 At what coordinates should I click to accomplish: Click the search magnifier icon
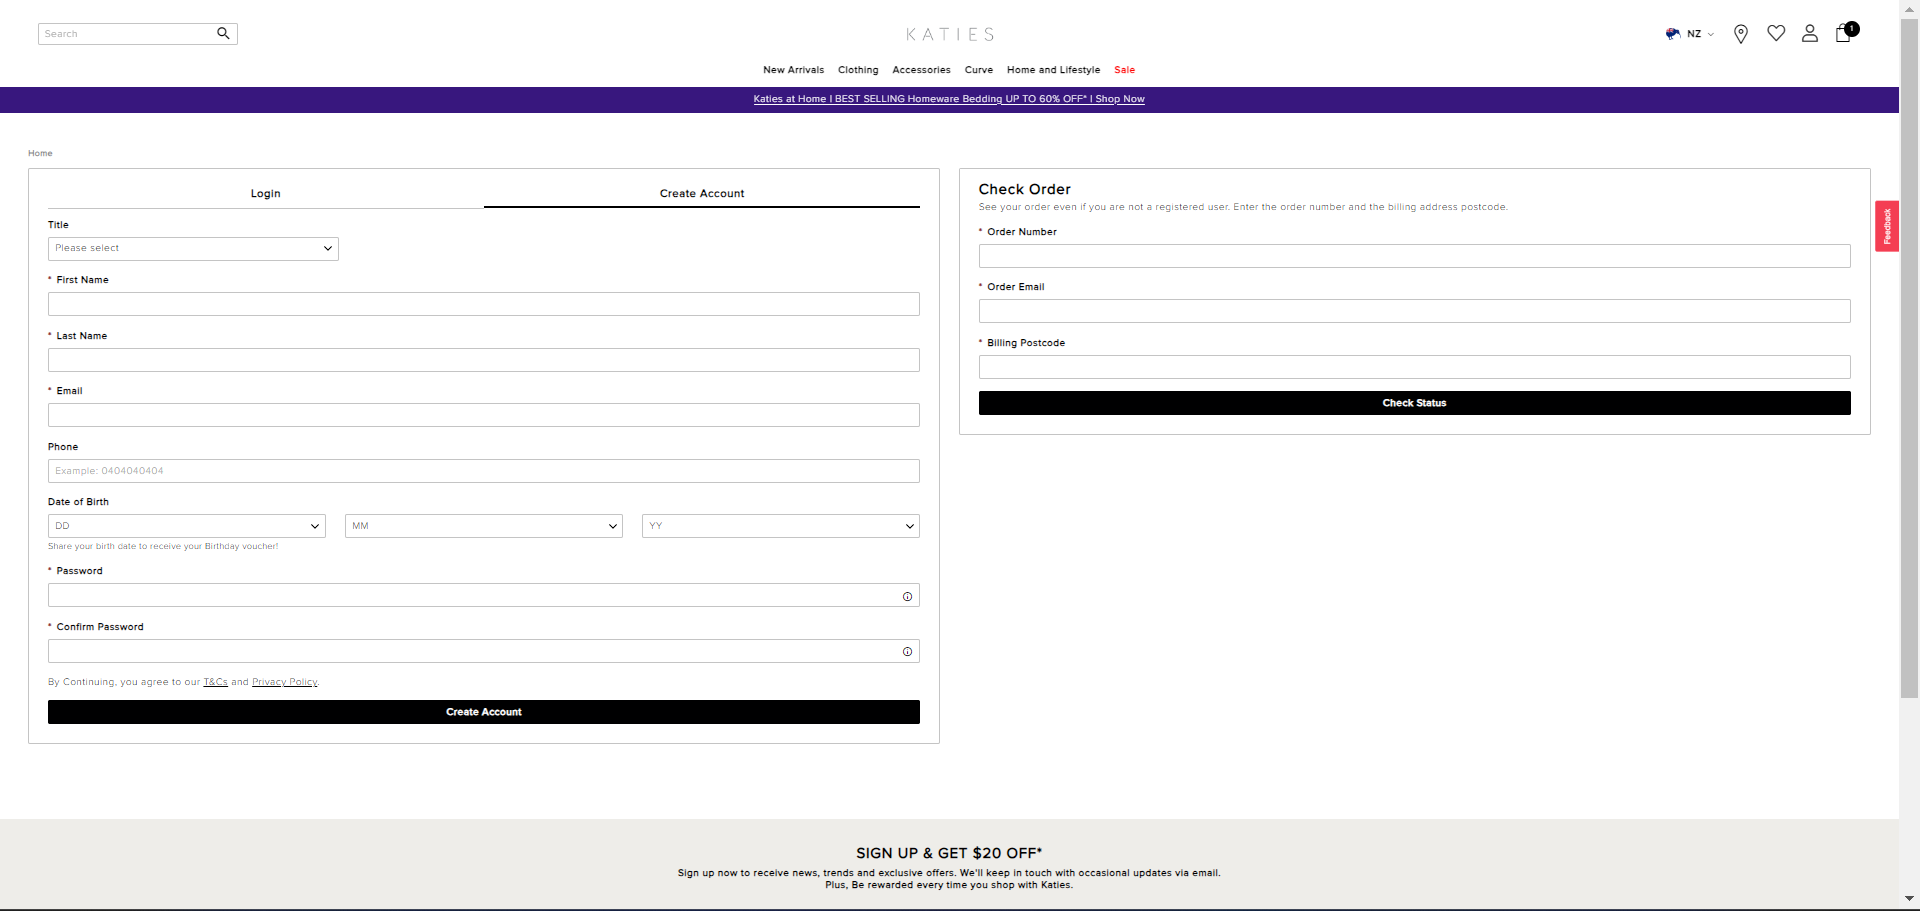click(x=223, y=33)
